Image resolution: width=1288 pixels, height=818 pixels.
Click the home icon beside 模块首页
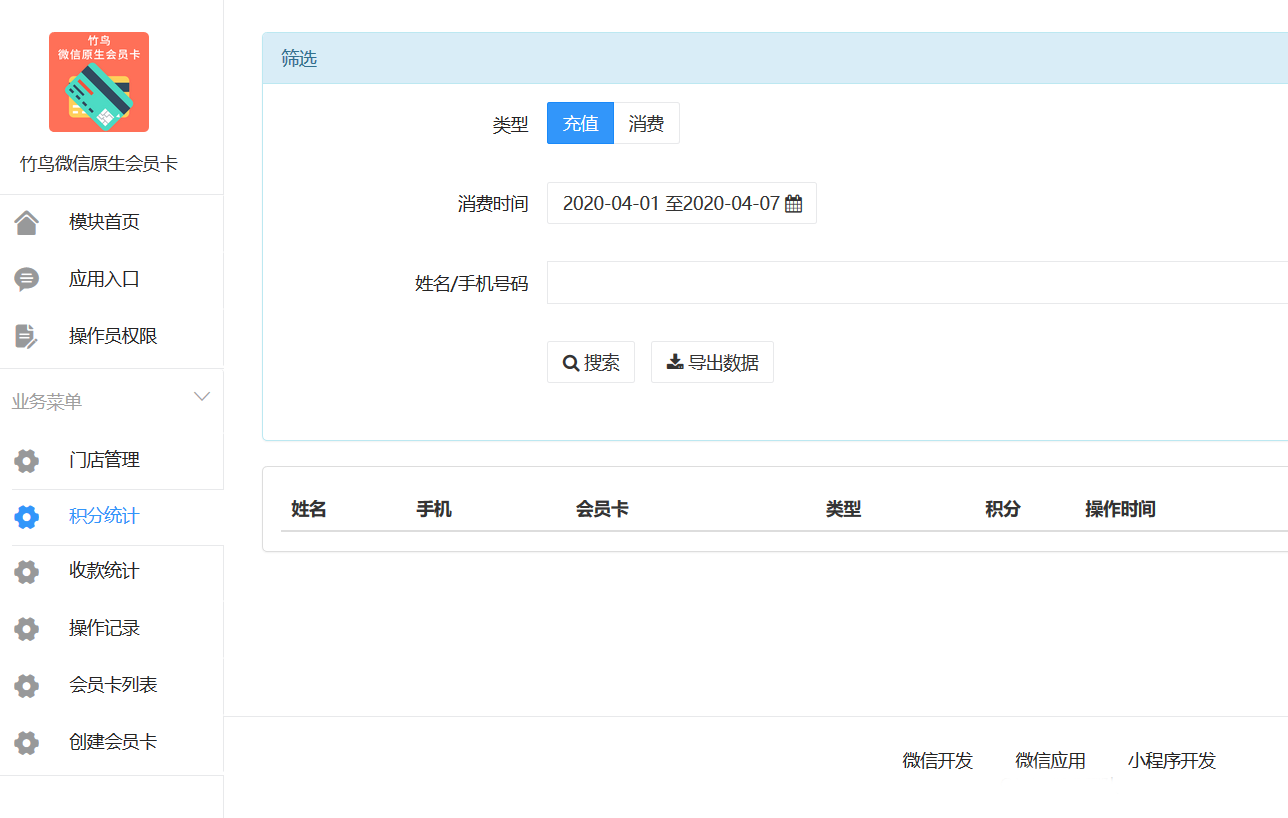click(x=27, y=222)
